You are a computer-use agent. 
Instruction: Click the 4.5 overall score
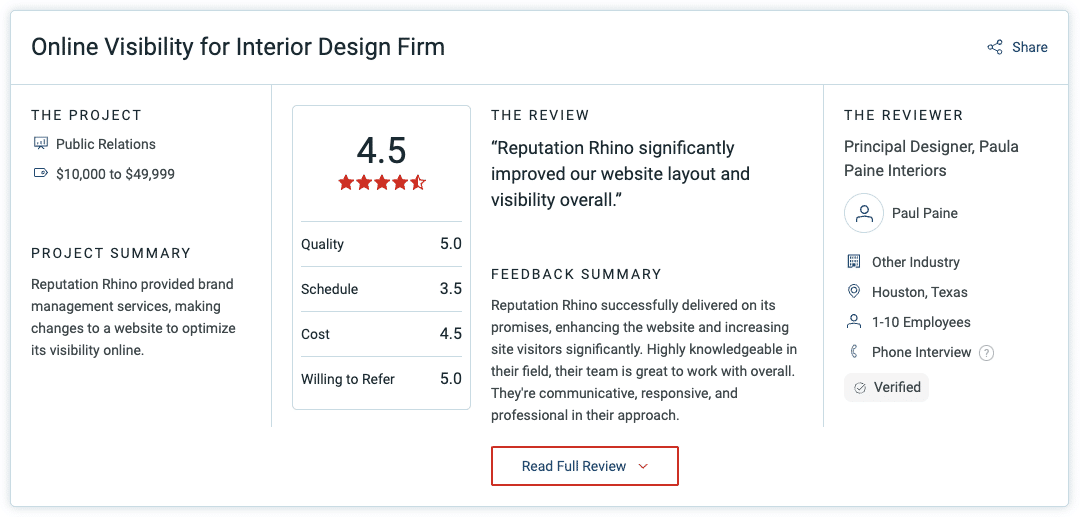point(382,151)
